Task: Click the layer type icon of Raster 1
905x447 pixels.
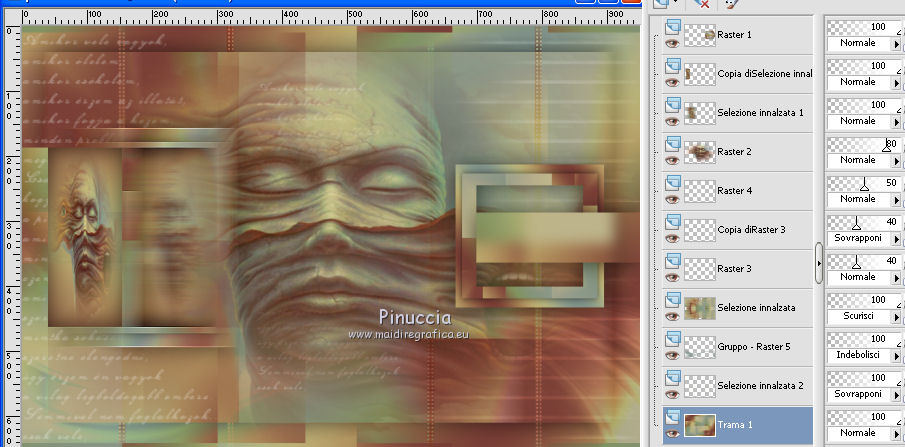Action: point(672,27)
